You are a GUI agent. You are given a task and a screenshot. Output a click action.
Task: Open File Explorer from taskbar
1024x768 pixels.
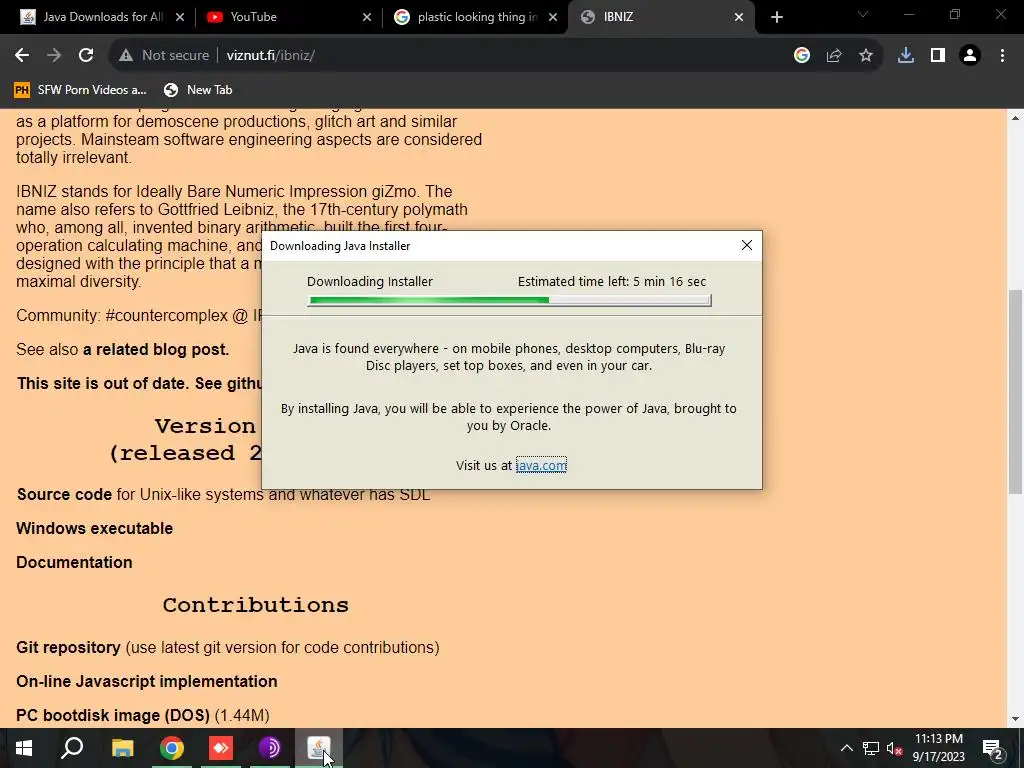(122, 748)
